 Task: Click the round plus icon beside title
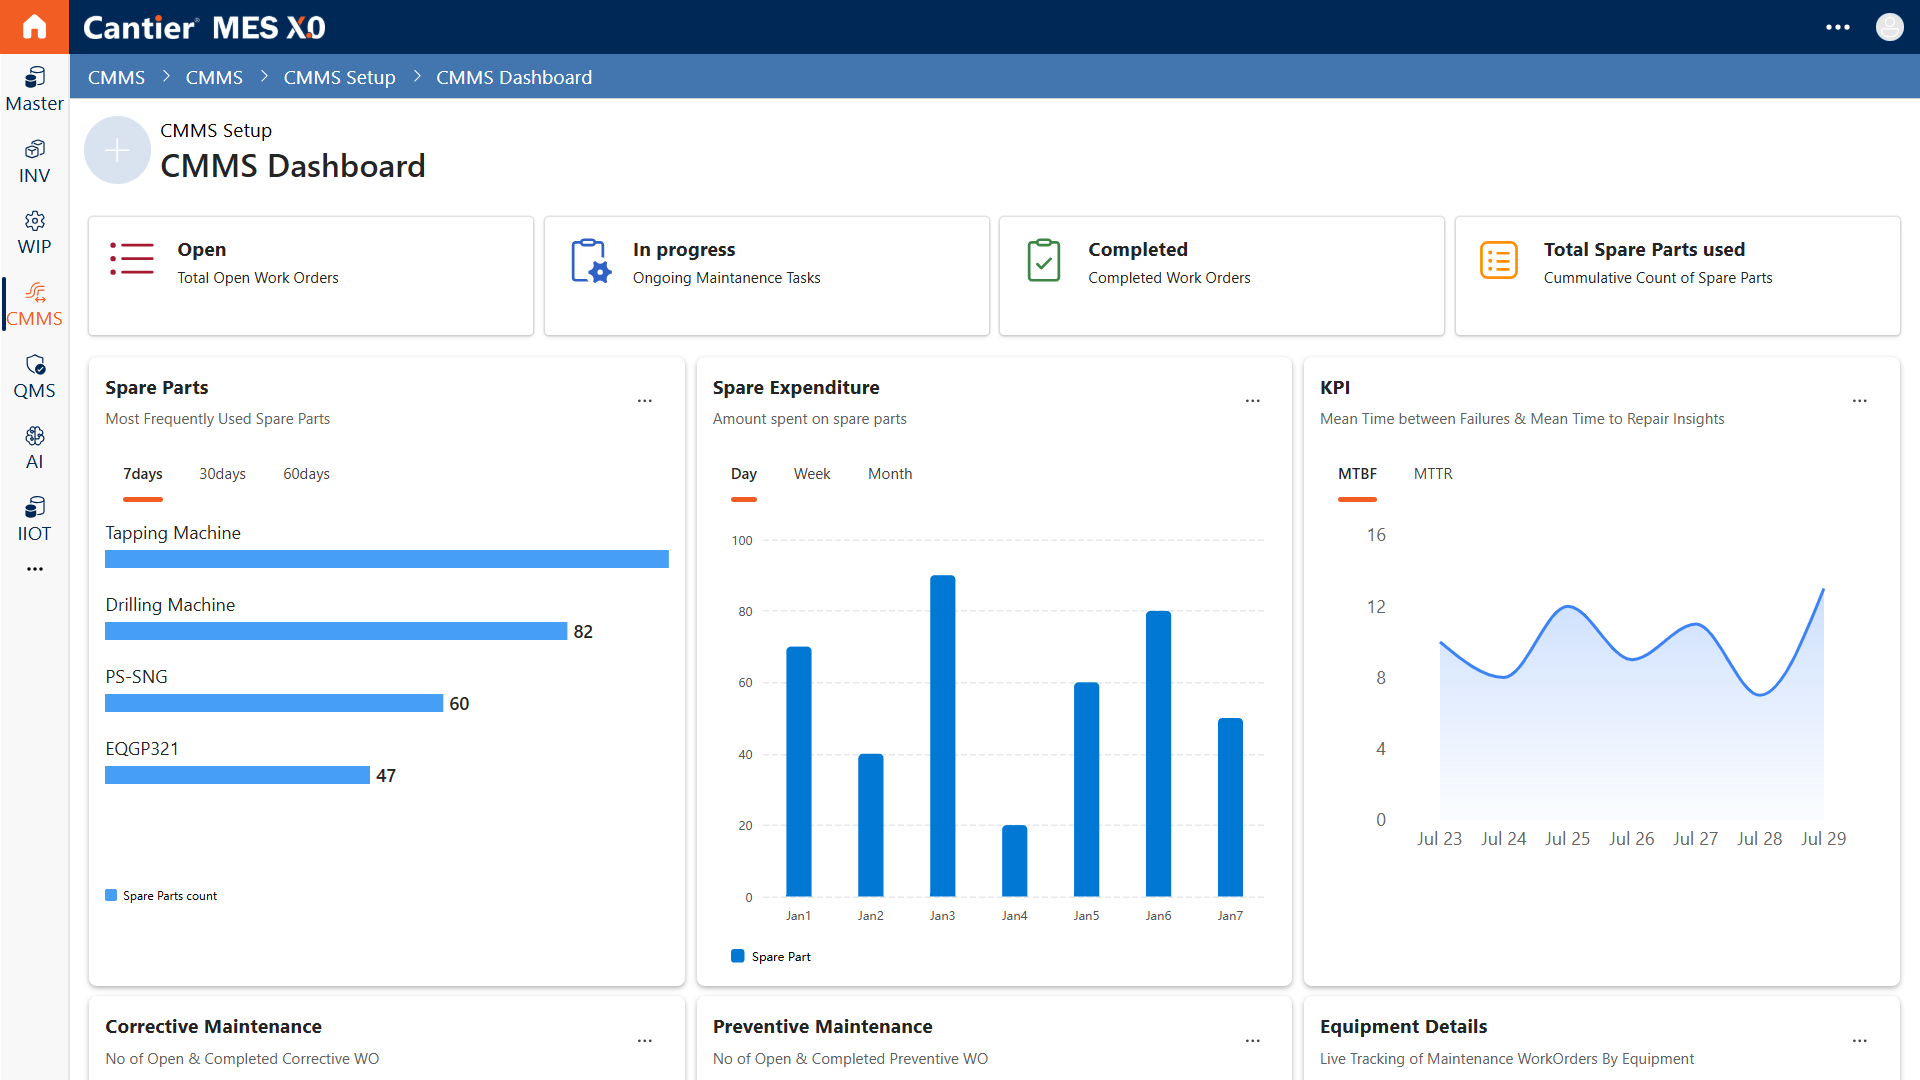[117, 150]
